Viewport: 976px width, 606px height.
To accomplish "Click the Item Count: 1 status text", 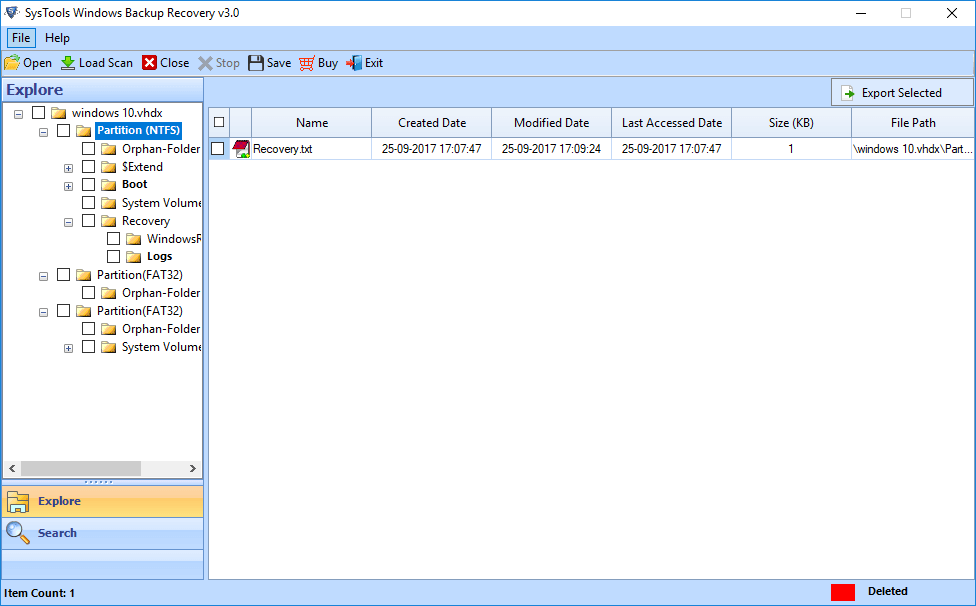I will (39, 593).
